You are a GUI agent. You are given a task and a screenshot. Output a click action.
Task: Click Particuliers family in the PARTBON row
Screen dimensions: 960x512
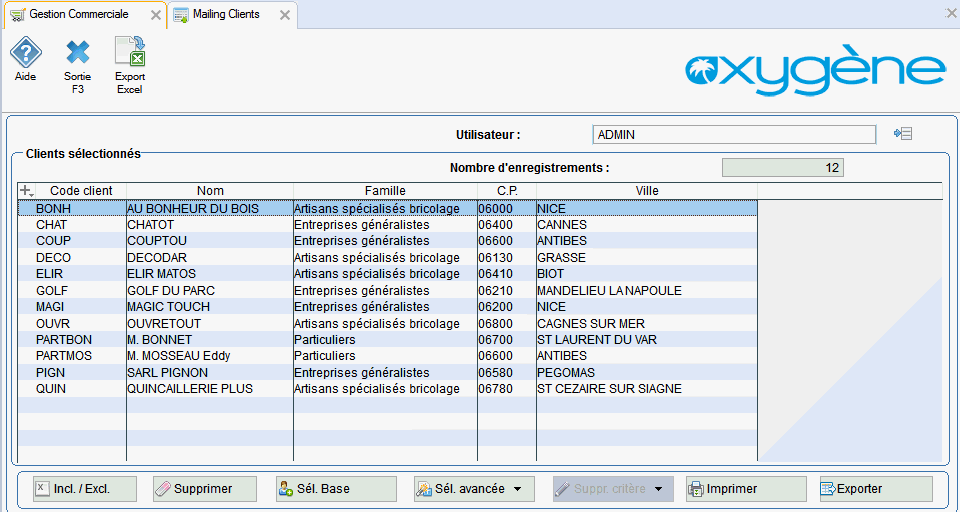(385, 339)
